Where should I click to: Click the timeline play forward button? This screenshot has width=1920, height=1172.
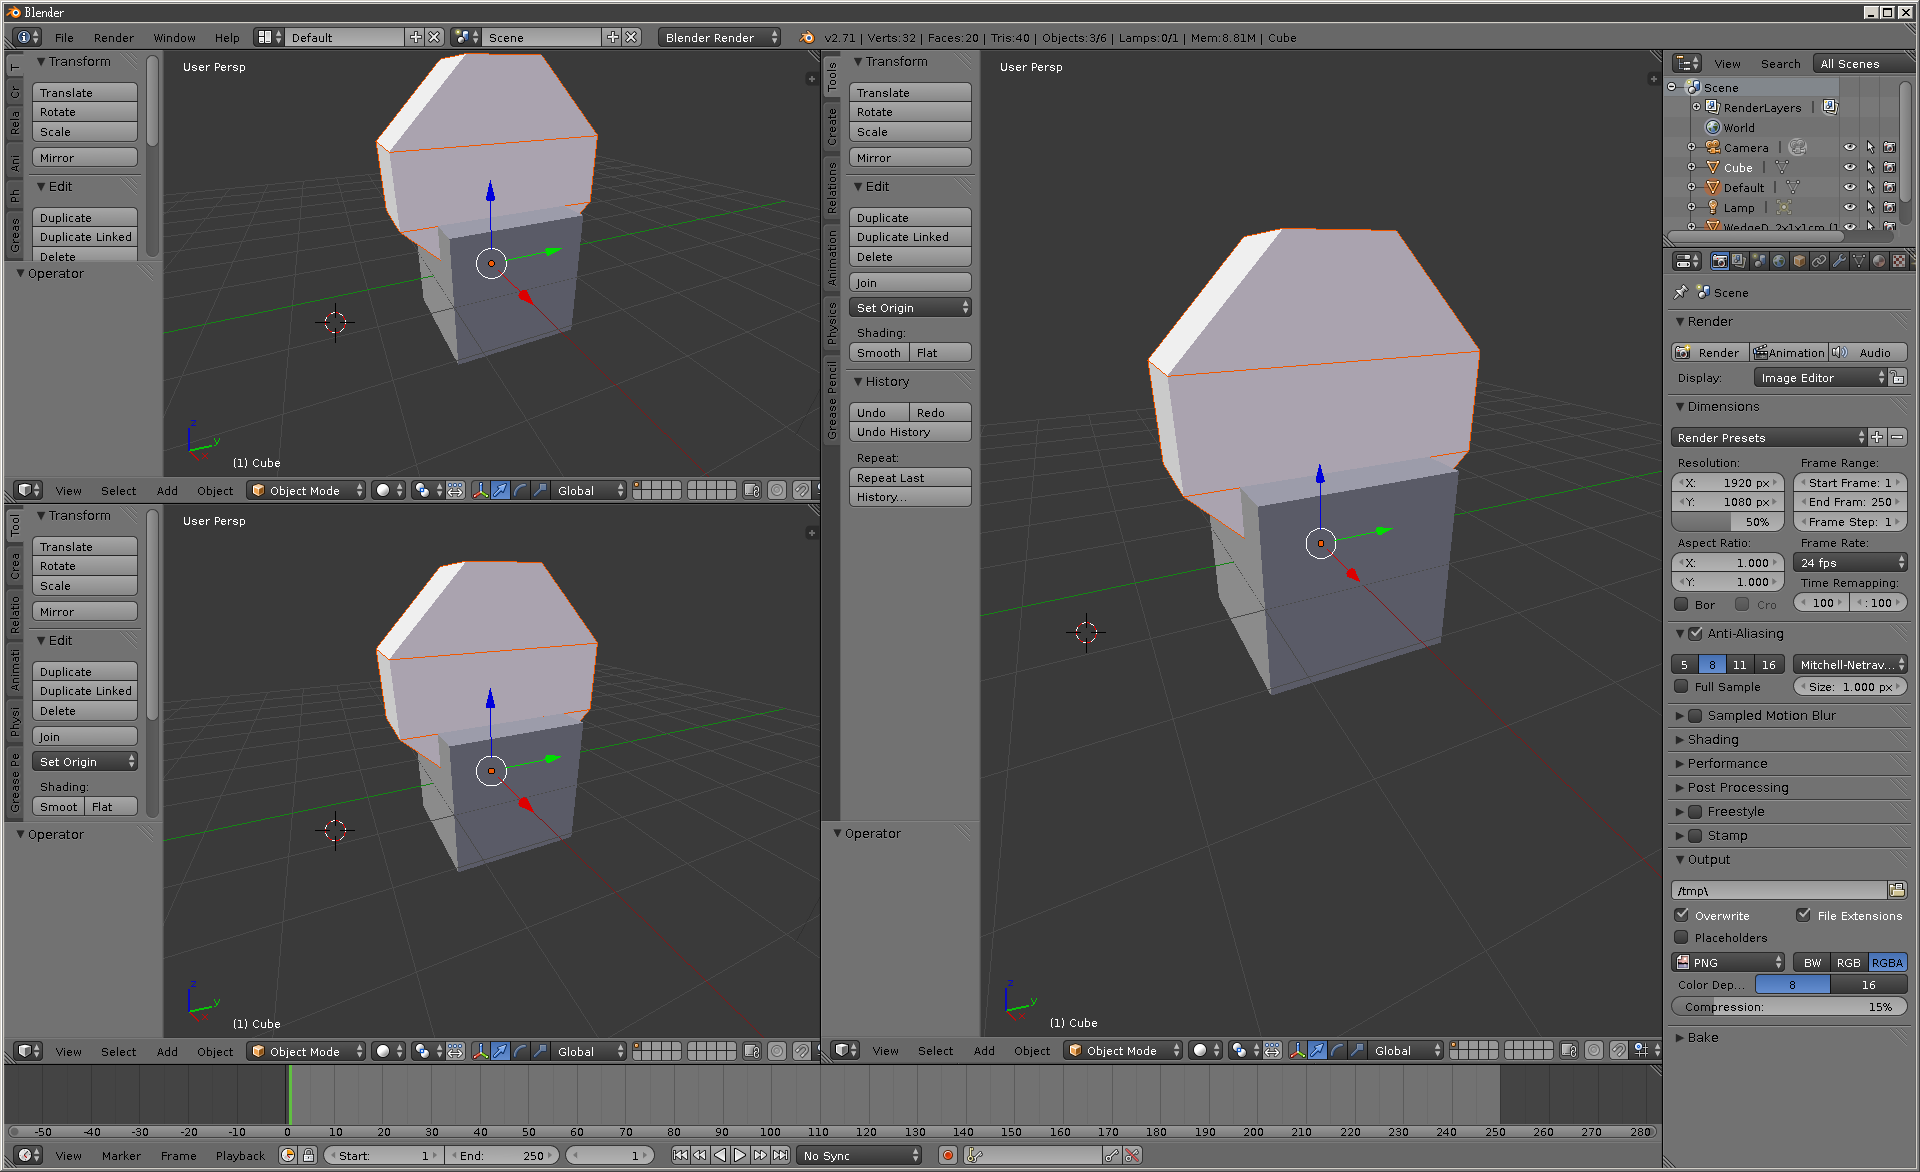click(740, 1155)
